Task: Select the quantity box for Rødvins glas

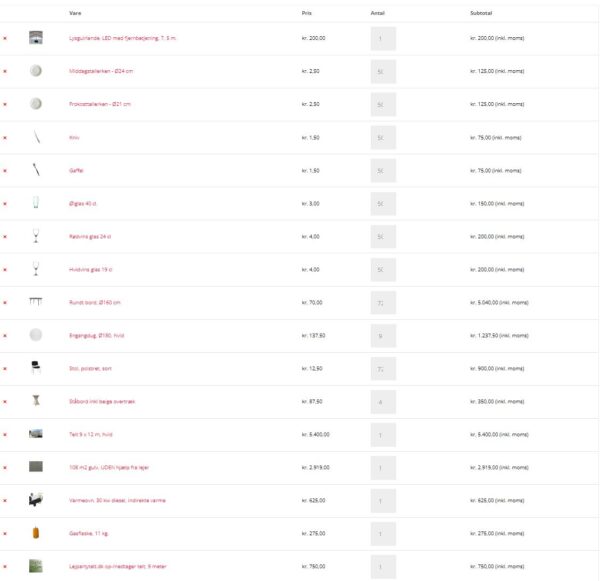Action: [x=383, y=237]
